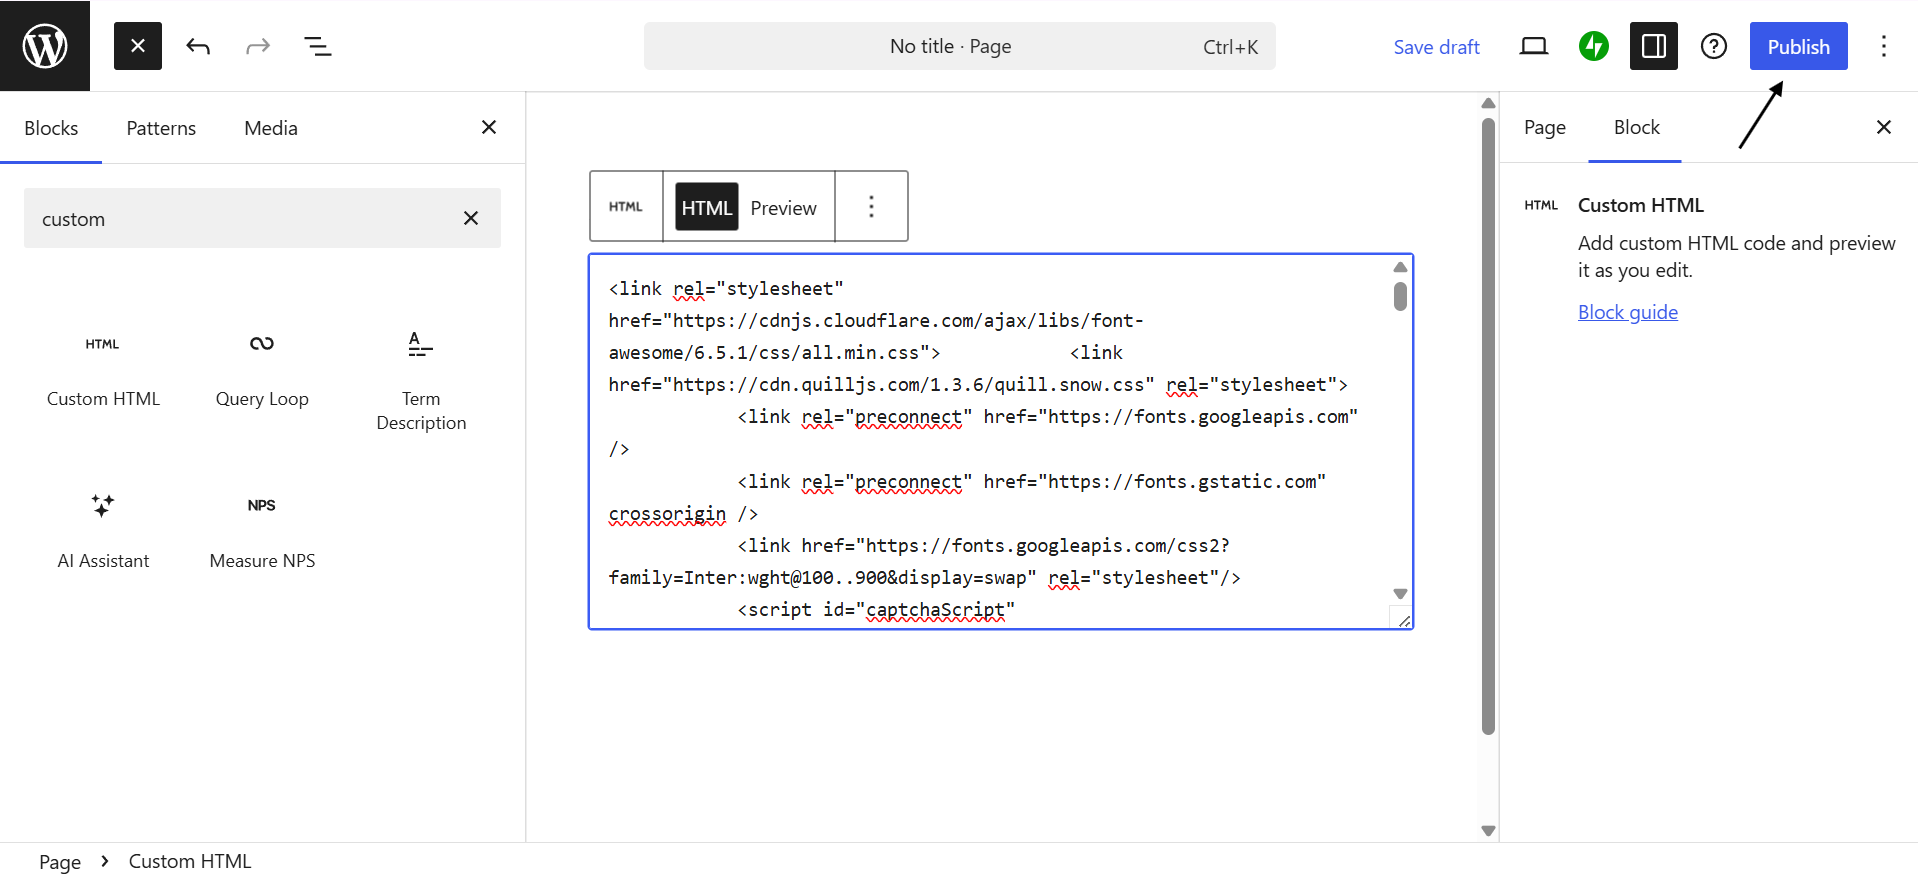Screen dimensions: 1918x877
Task: Select 'Custom HTML' in the bottom breadcrumb
Action: [190, 861]
